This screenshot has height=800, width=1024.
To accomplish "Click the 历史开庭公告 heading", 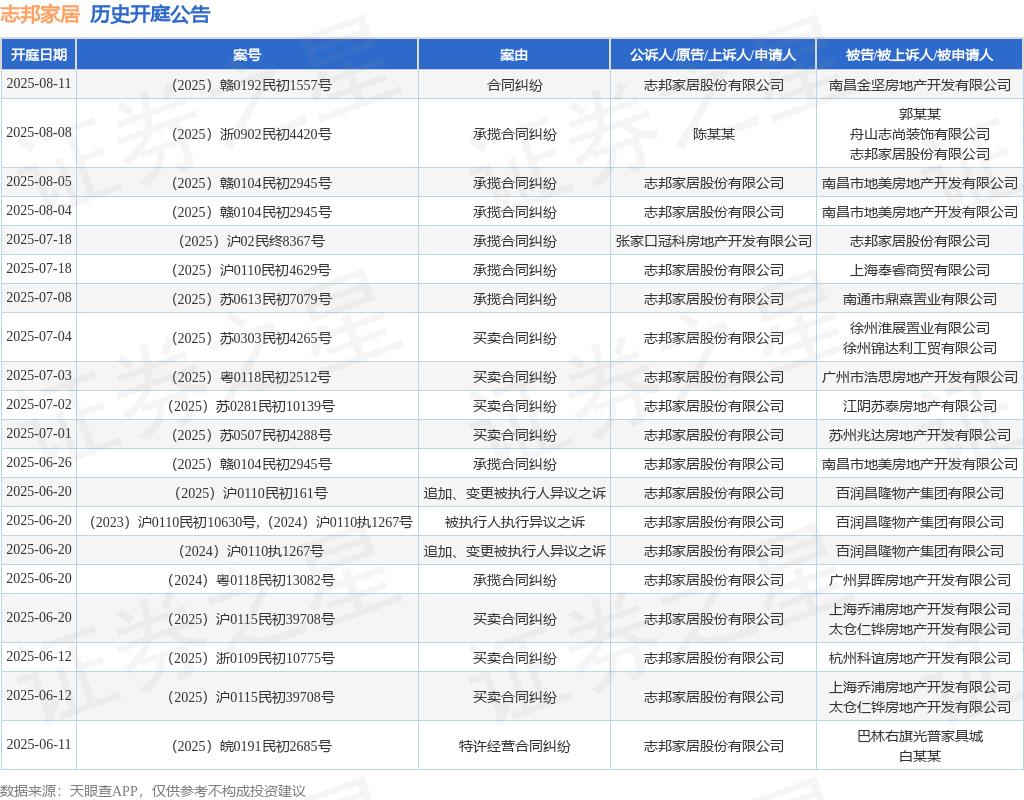I will 150,14.
